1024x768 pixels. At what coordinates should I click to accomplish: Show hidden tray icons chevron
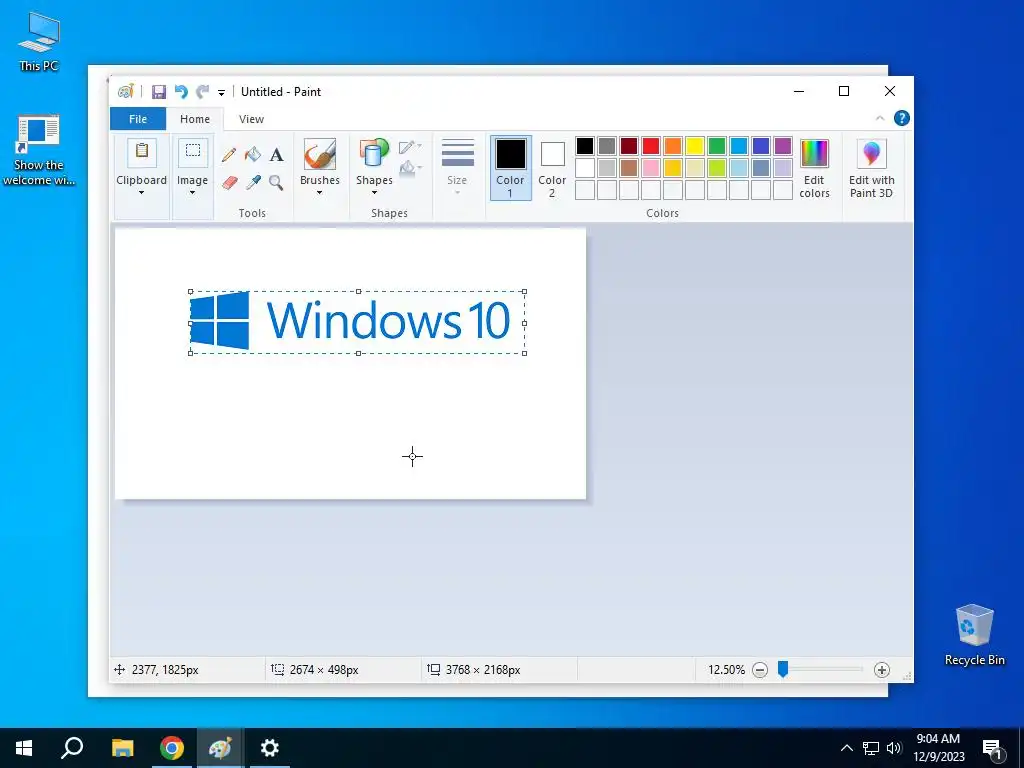point(846,748)
